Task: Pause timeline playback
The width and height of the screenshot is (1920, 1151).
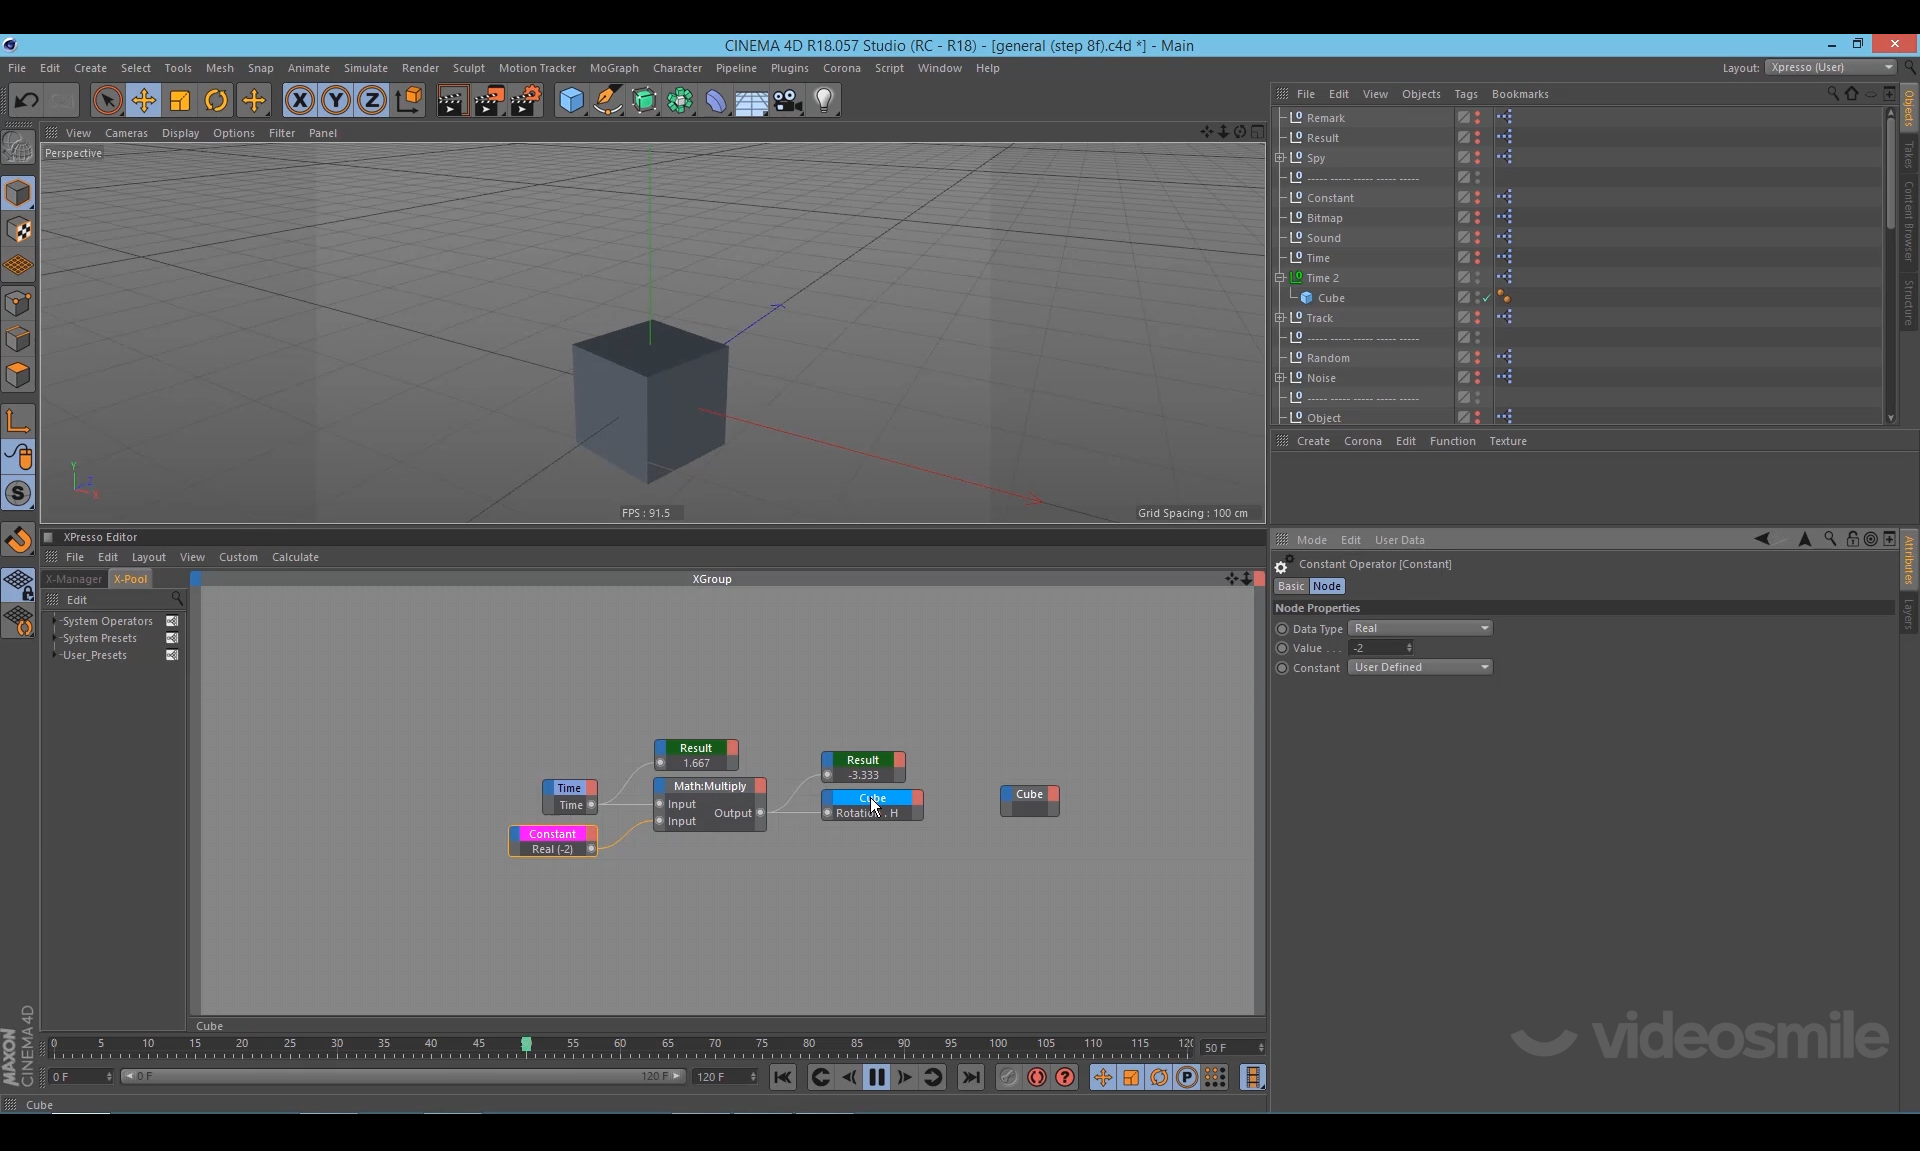Action: pos(877,1077)
